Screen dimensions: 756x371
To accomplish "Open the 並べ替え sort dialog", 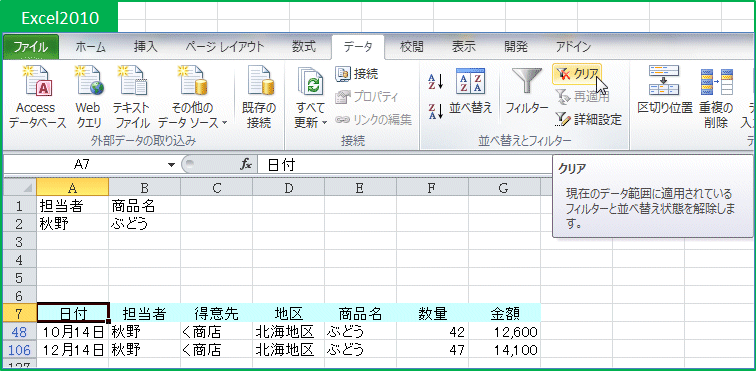I will 471,92.
